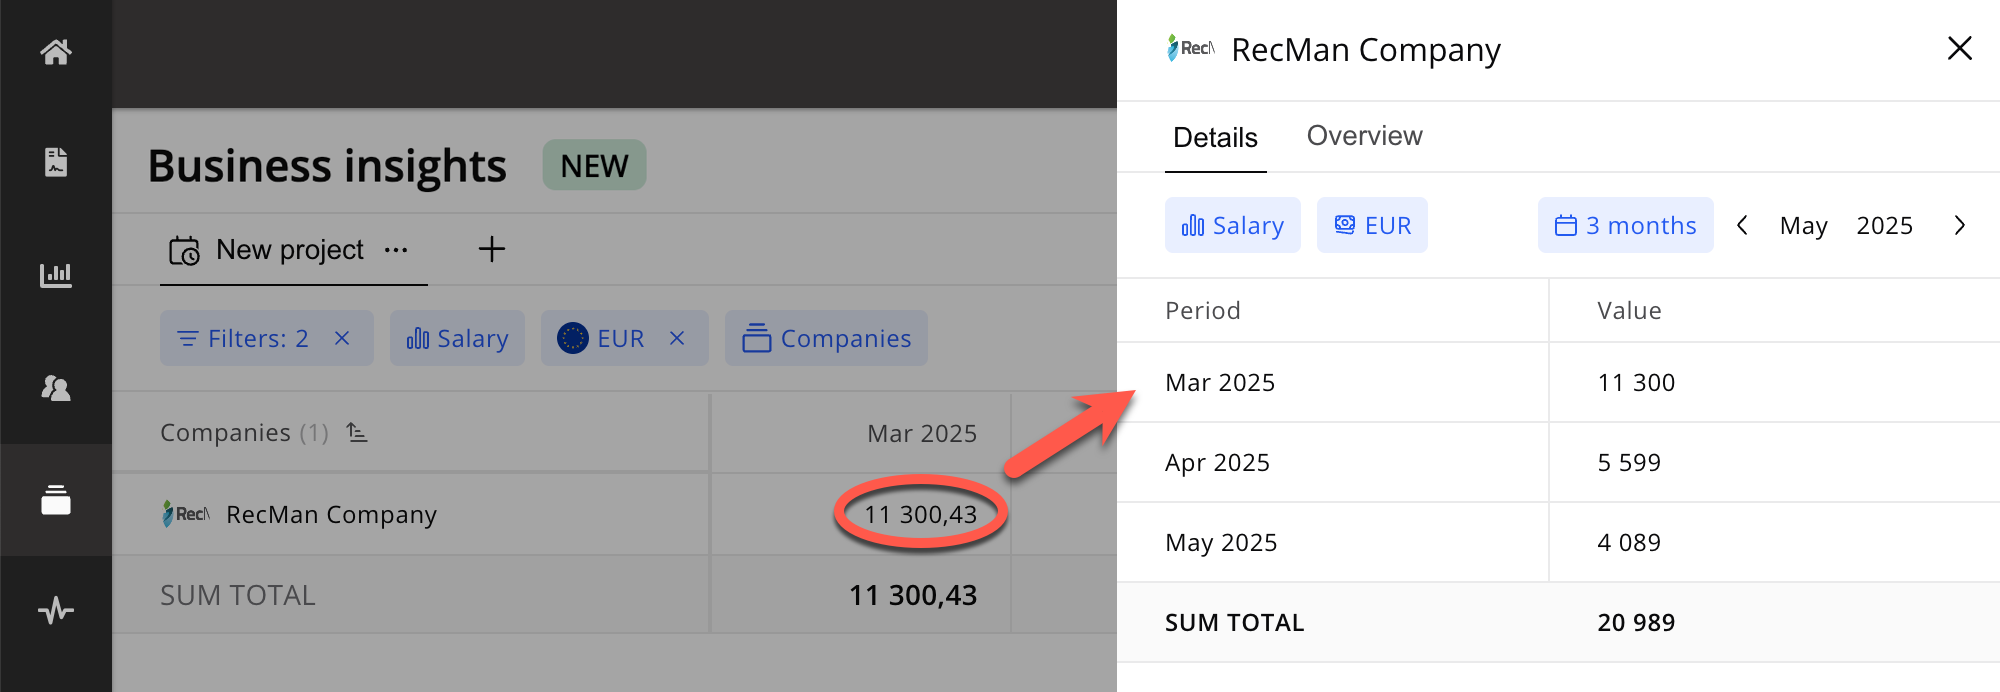
Task: Switch to the Overview tab
Action: point(1364,136)
